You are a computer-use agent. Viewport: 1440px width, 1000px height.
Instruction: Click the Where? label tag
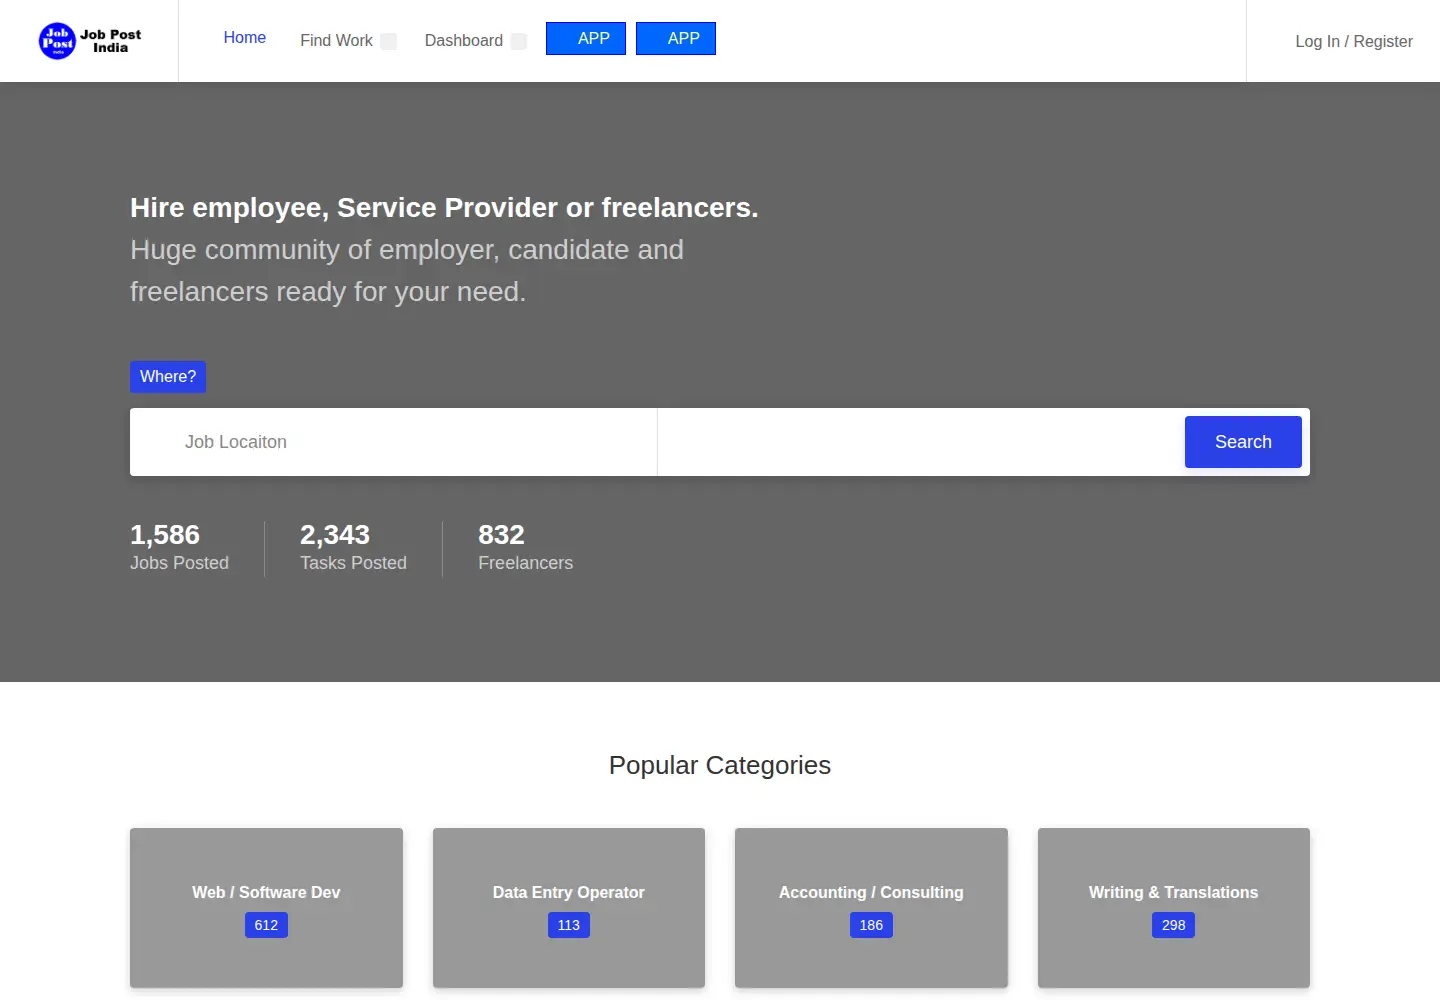(x=168, y=377)
